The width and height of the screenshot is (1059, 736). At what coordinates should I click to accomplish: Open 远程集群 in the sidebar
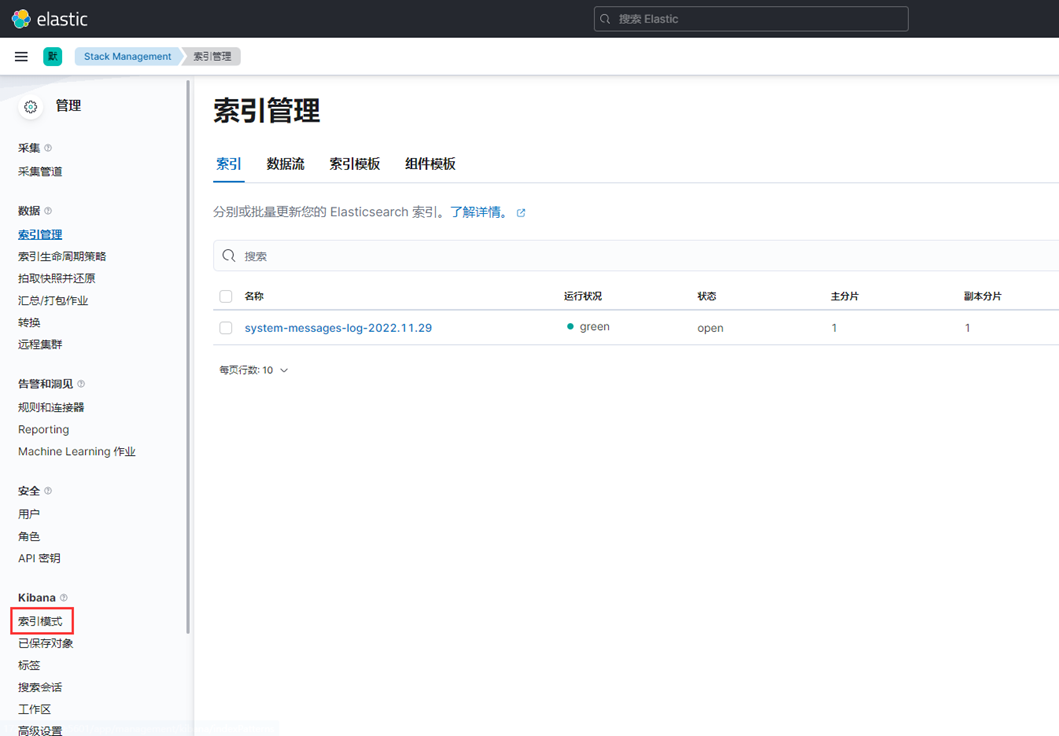(40, 344)
